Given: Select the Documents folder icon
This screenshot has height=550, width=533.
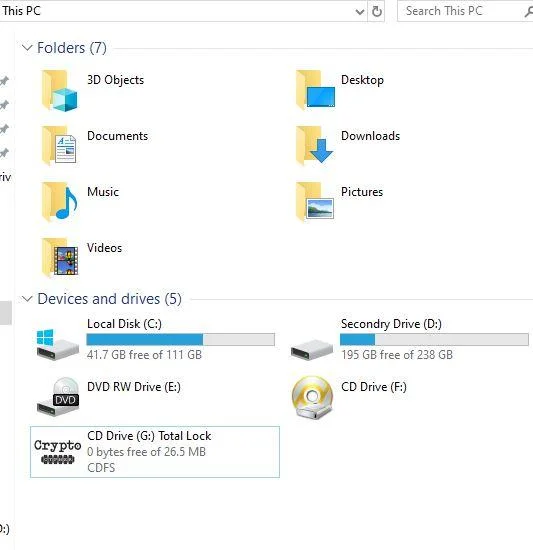Looking at the screenshot, I should [x=59, y=146].
